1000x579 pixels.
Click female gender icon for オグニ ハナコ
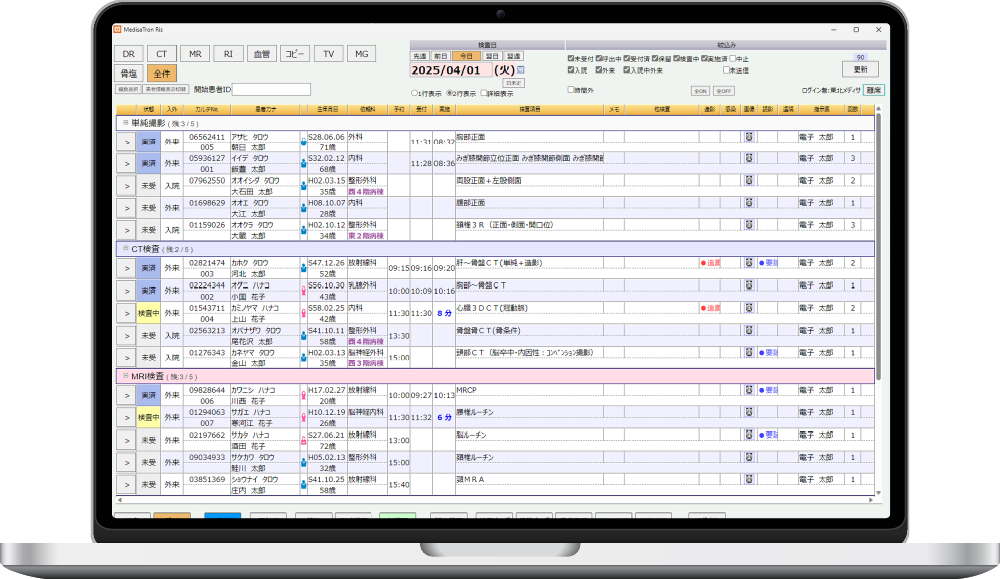point(304,290)
